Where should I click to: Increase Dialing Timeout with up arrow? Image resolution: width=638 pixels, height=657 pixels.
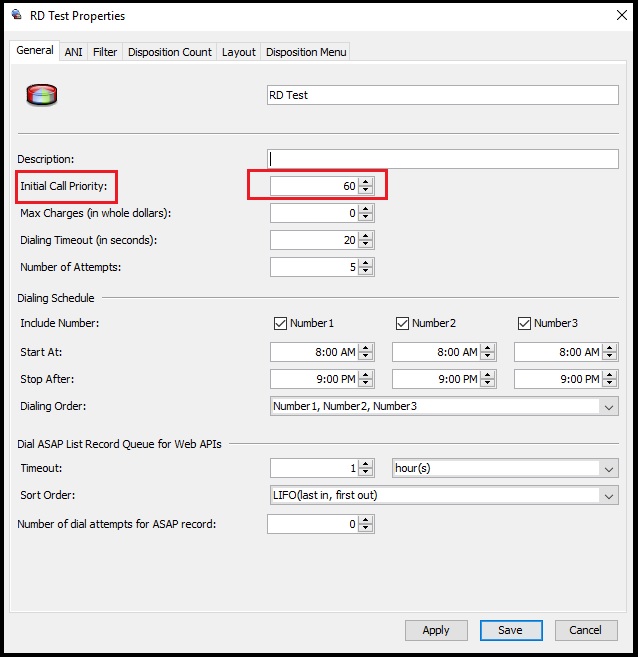[366, 235]
